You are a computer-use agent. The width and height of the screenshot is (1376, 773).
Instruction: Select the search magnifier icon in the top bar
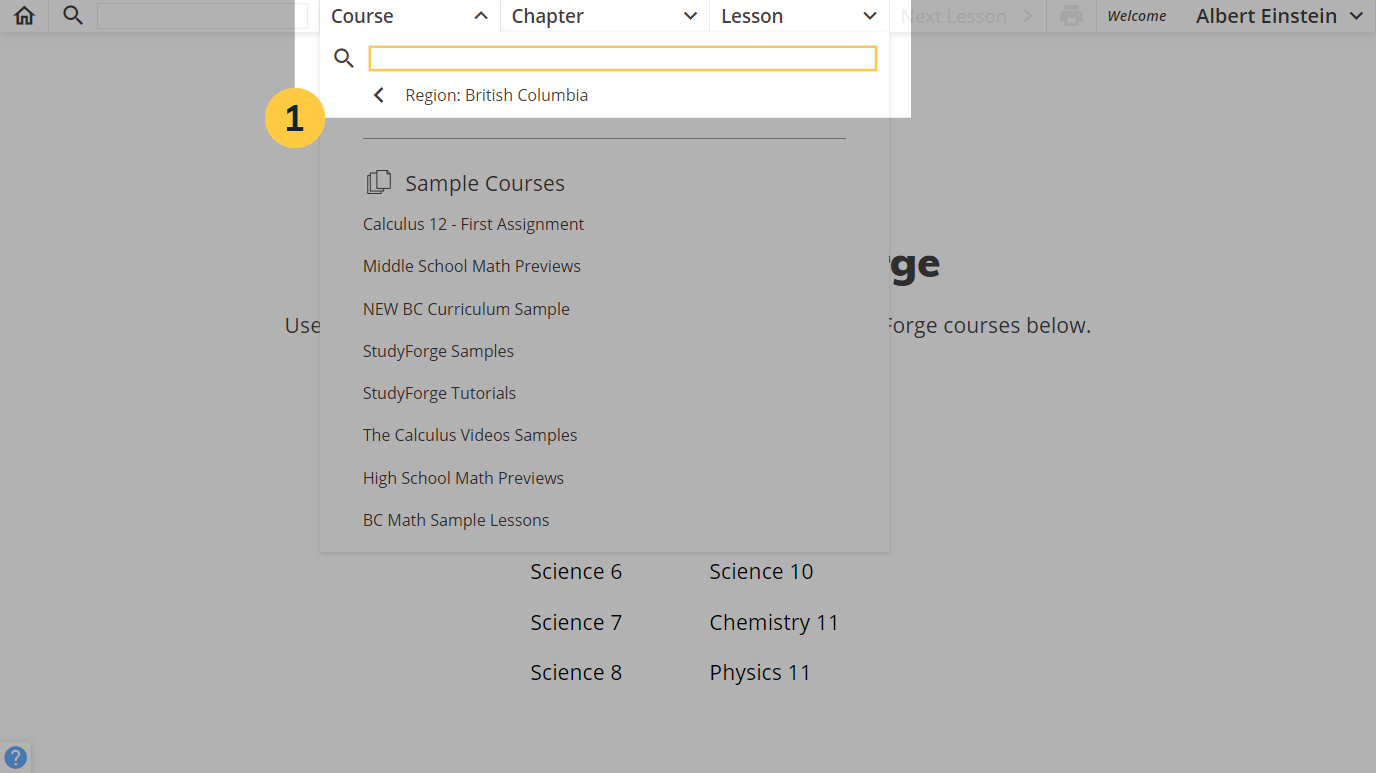click(70, 15)
